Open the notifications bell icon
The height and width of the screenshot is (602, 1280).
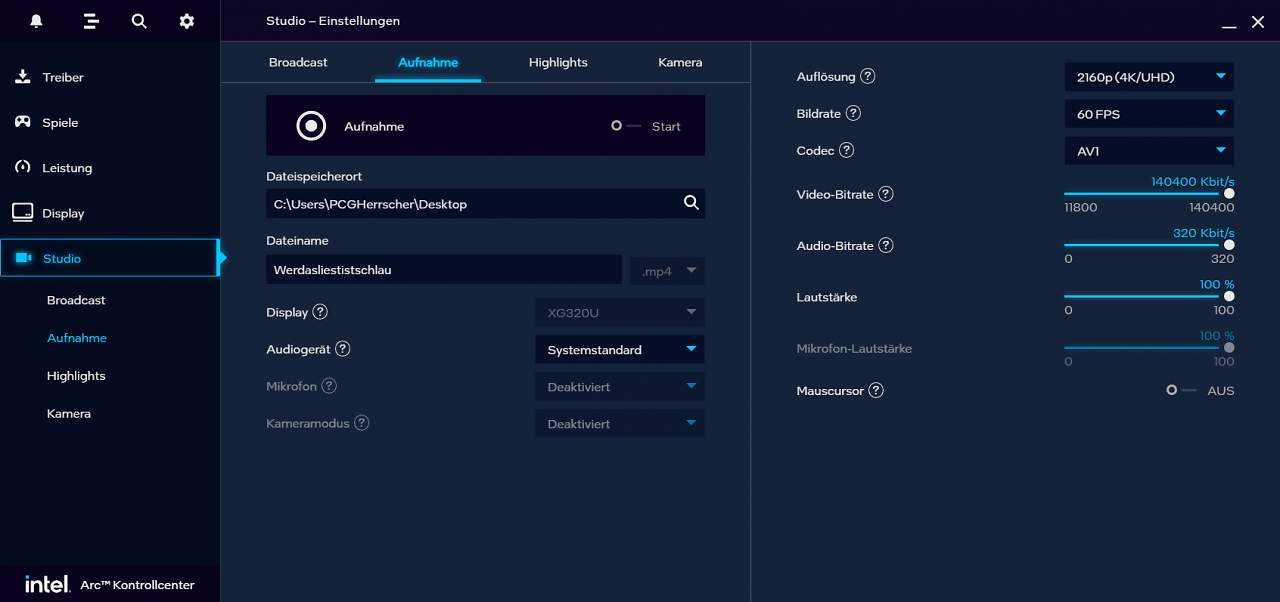(37, 21)
